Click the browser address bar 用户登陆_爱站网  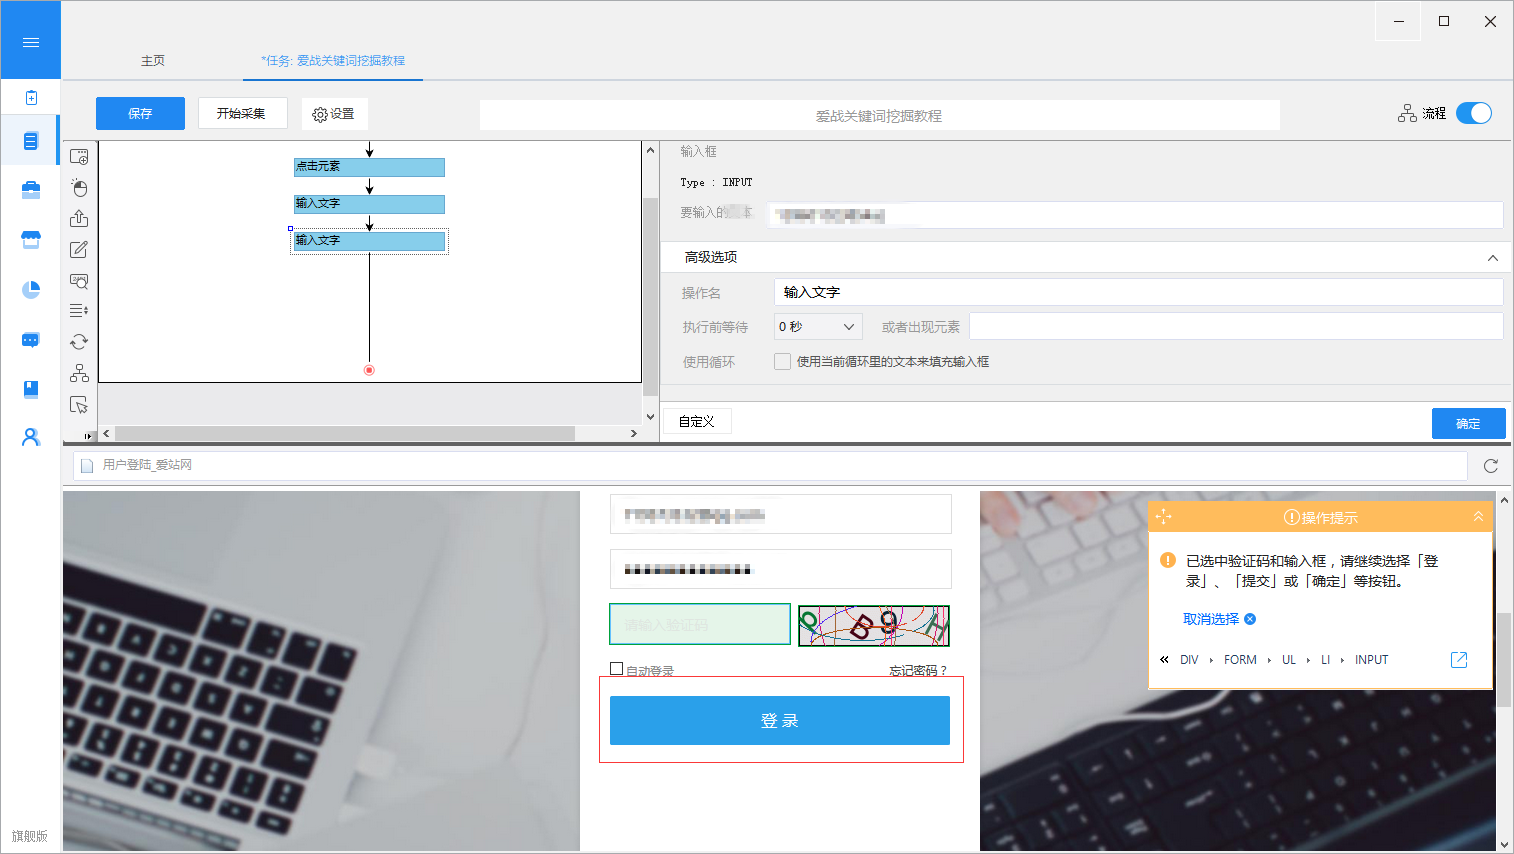(x=770, y=465)
